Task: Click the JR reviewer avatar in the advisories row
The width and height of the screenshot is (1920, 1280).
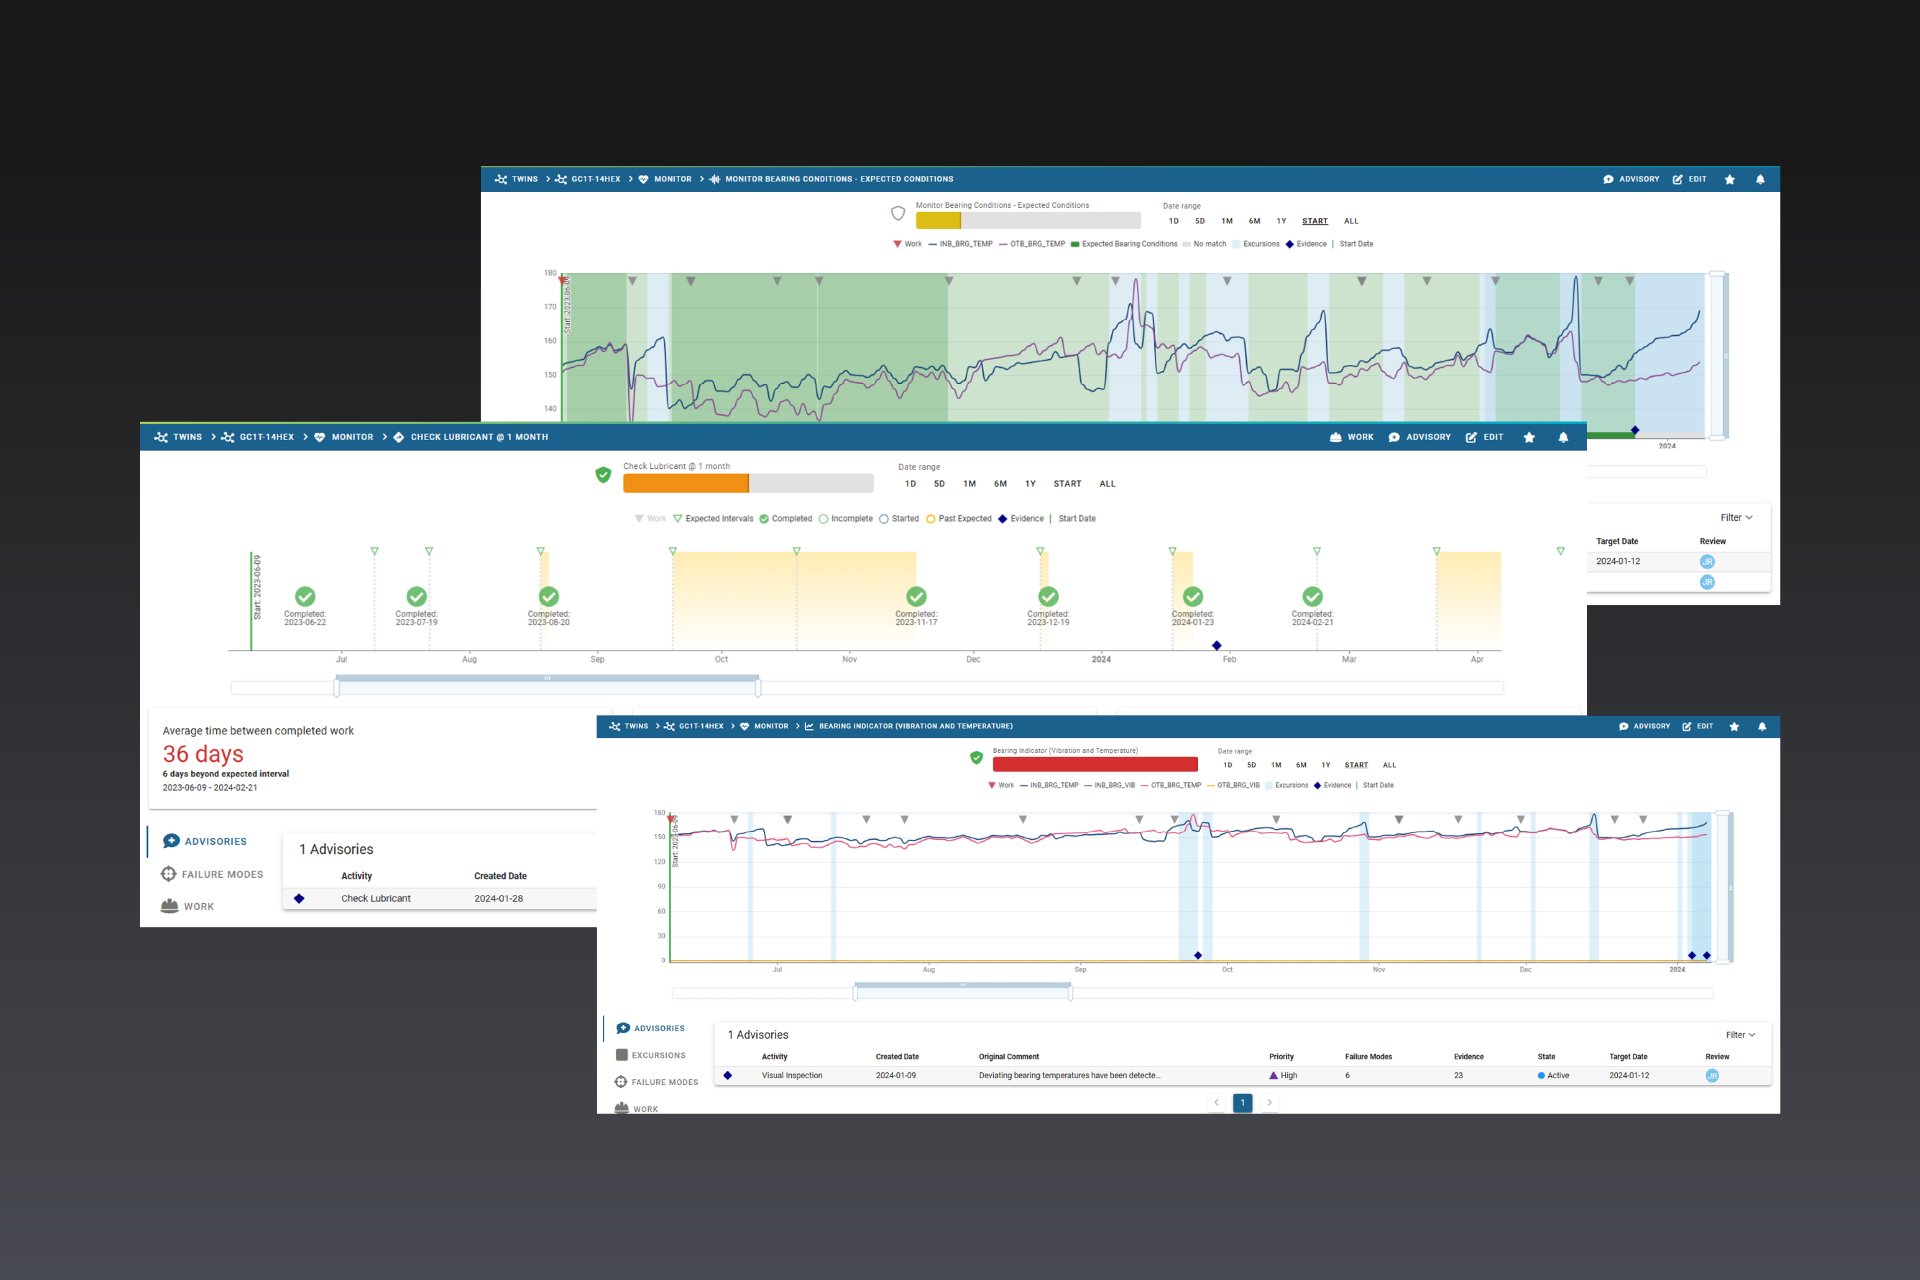Action: [1712, 1074]
